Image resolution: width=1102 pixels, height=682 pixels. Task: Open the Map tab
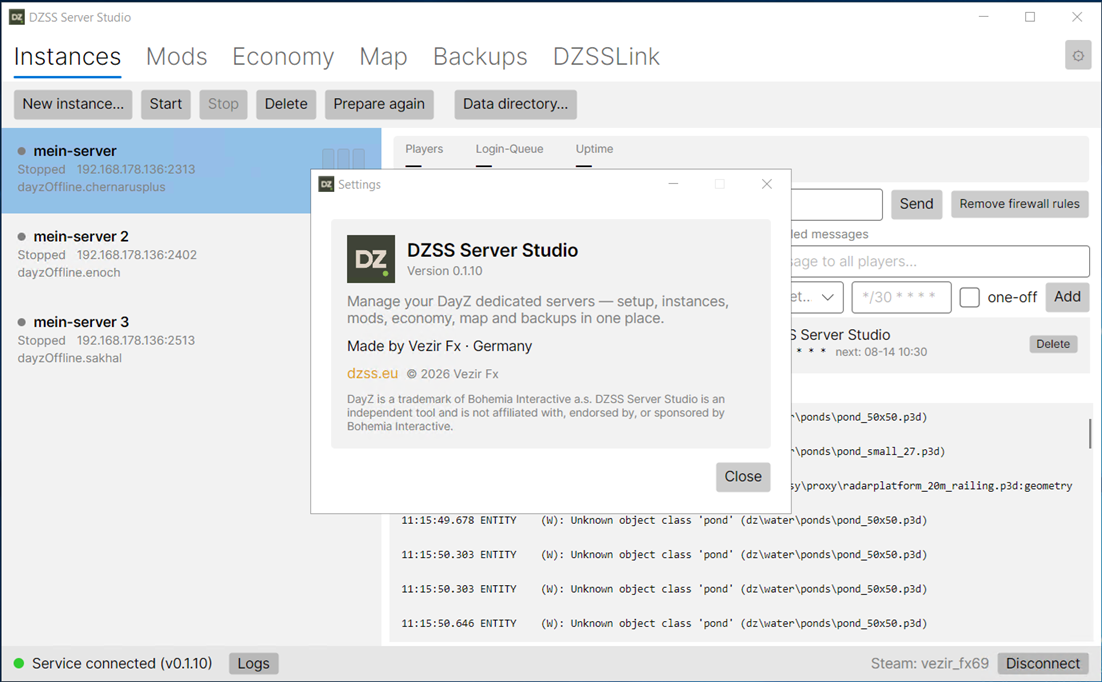(383, 56)
